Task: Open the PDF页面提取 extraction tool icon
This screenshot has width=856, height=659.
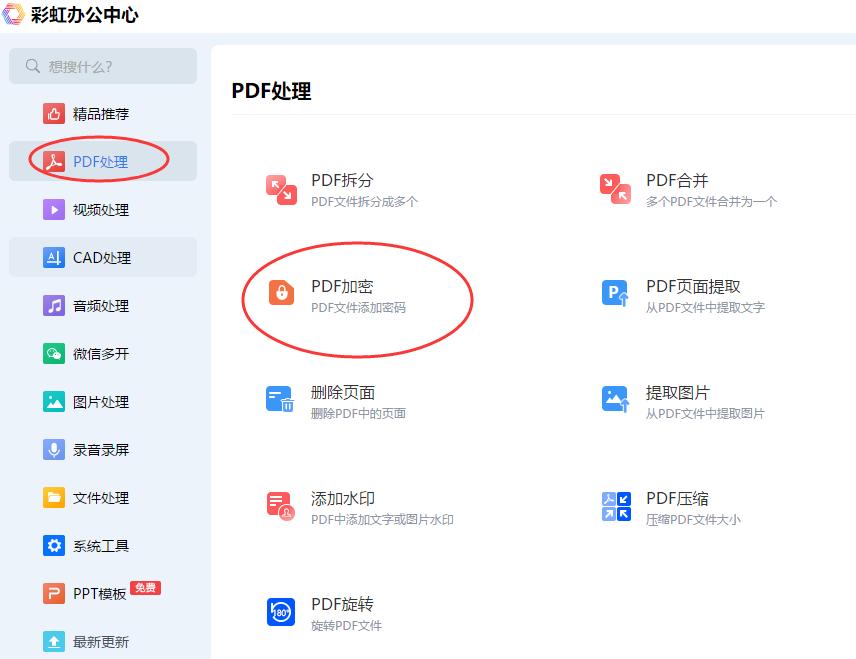Action: pyautogui.click(x=616, y=294)
